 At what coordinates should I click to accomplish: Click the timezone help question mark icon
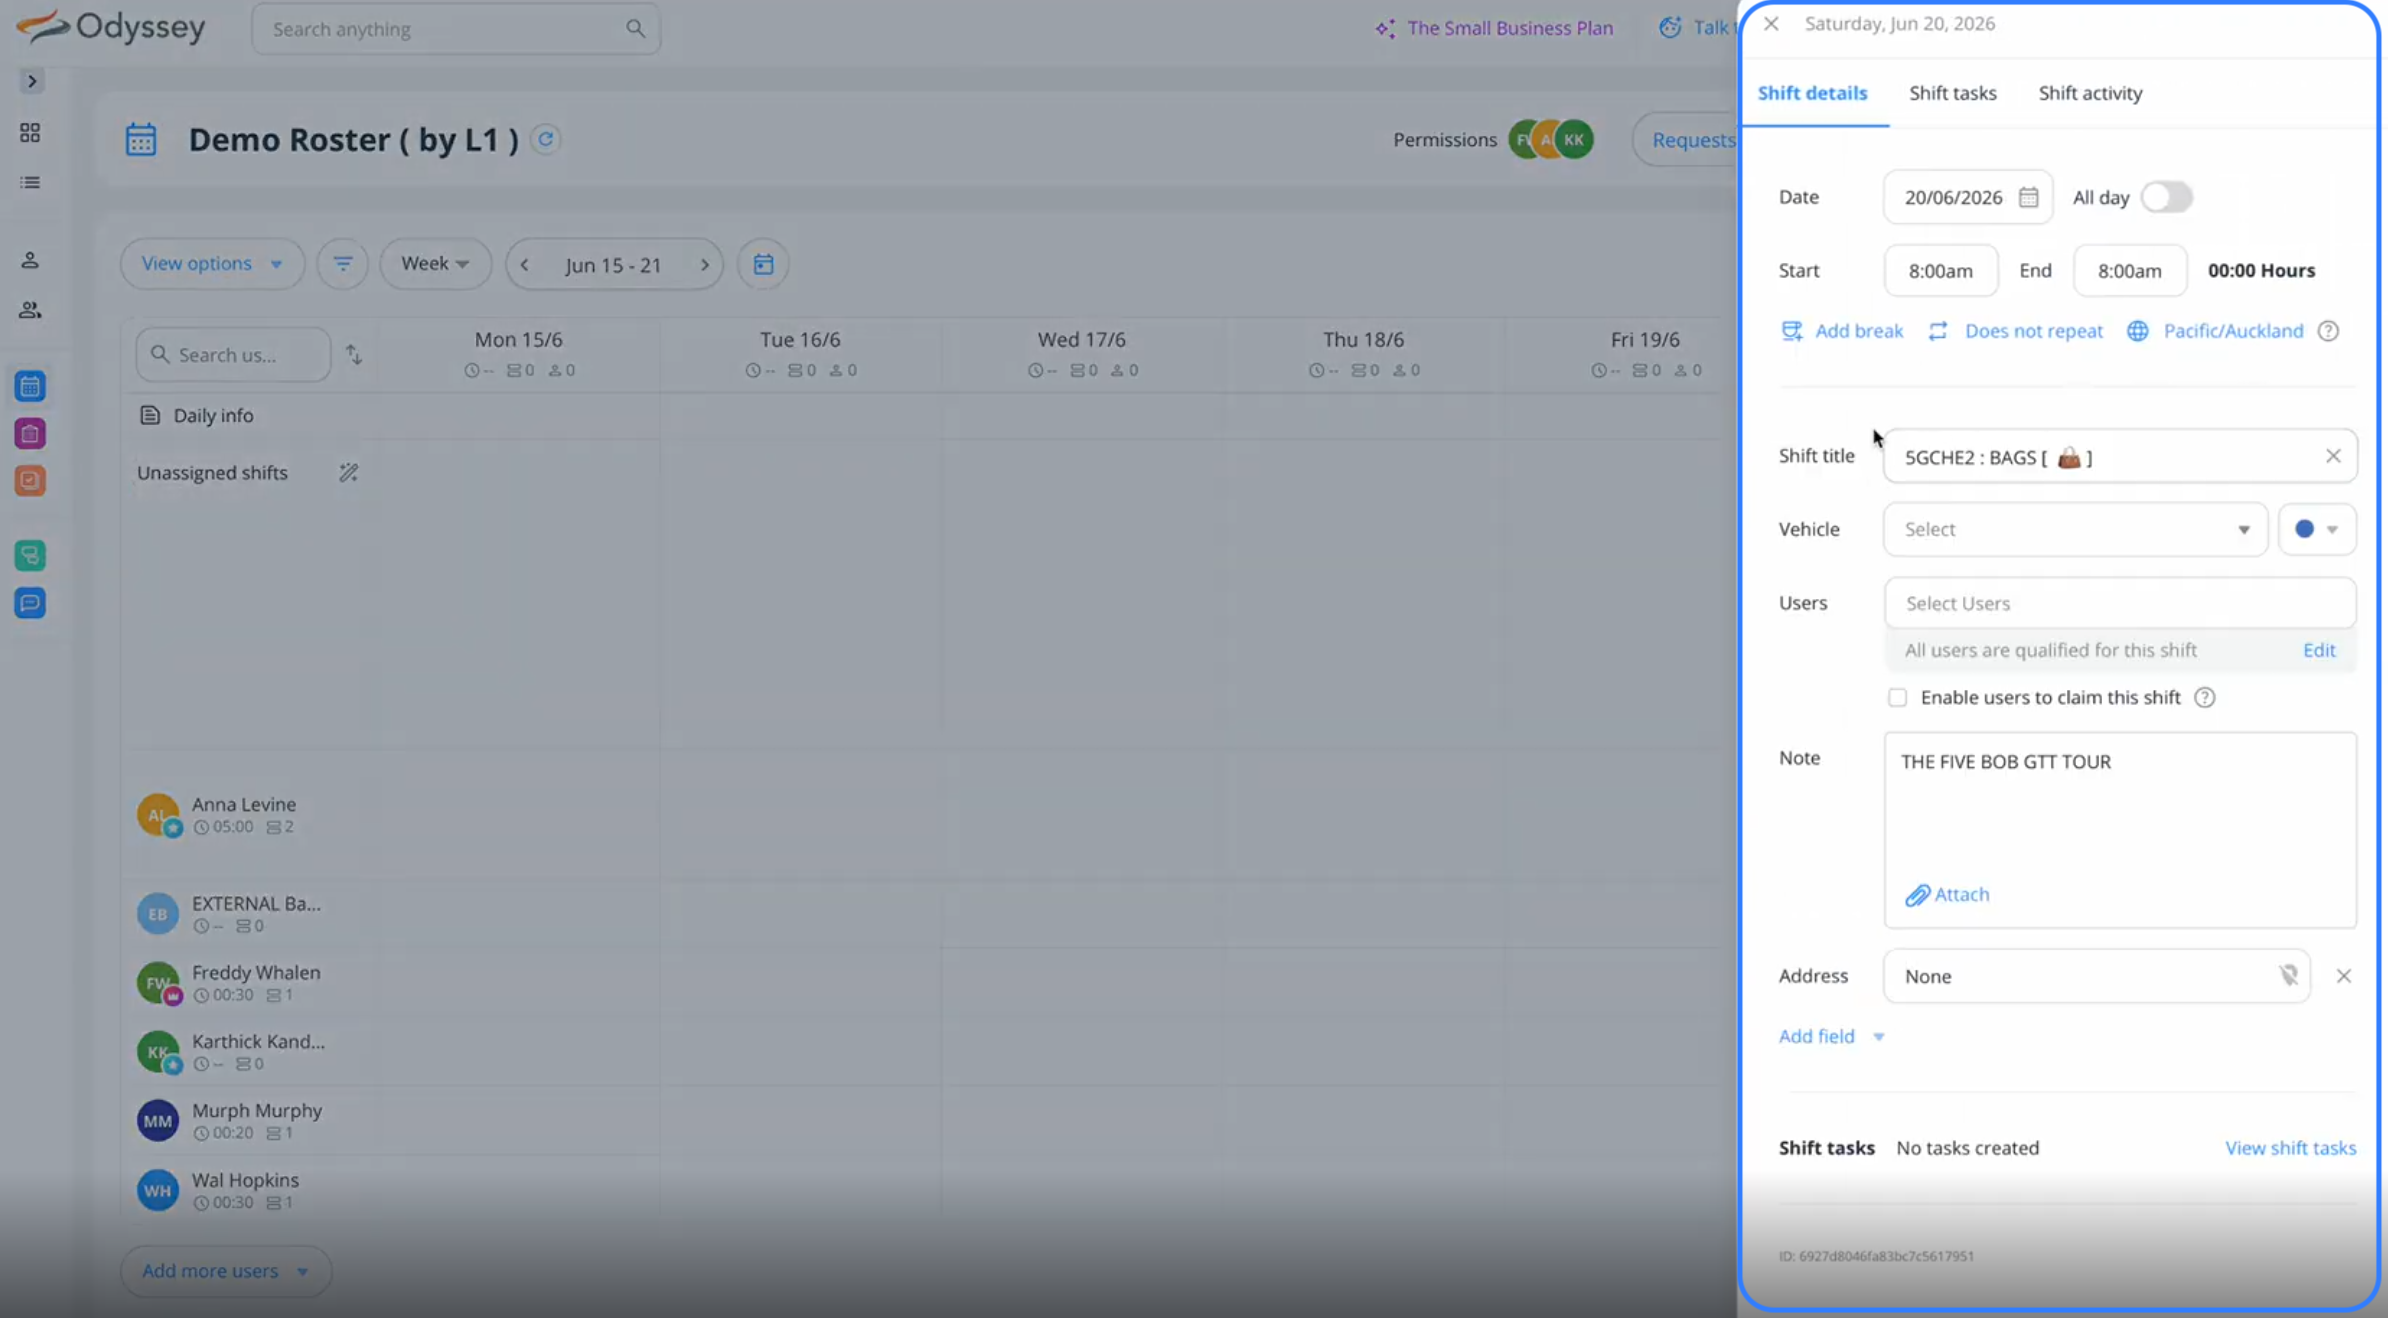(2328, 331)
